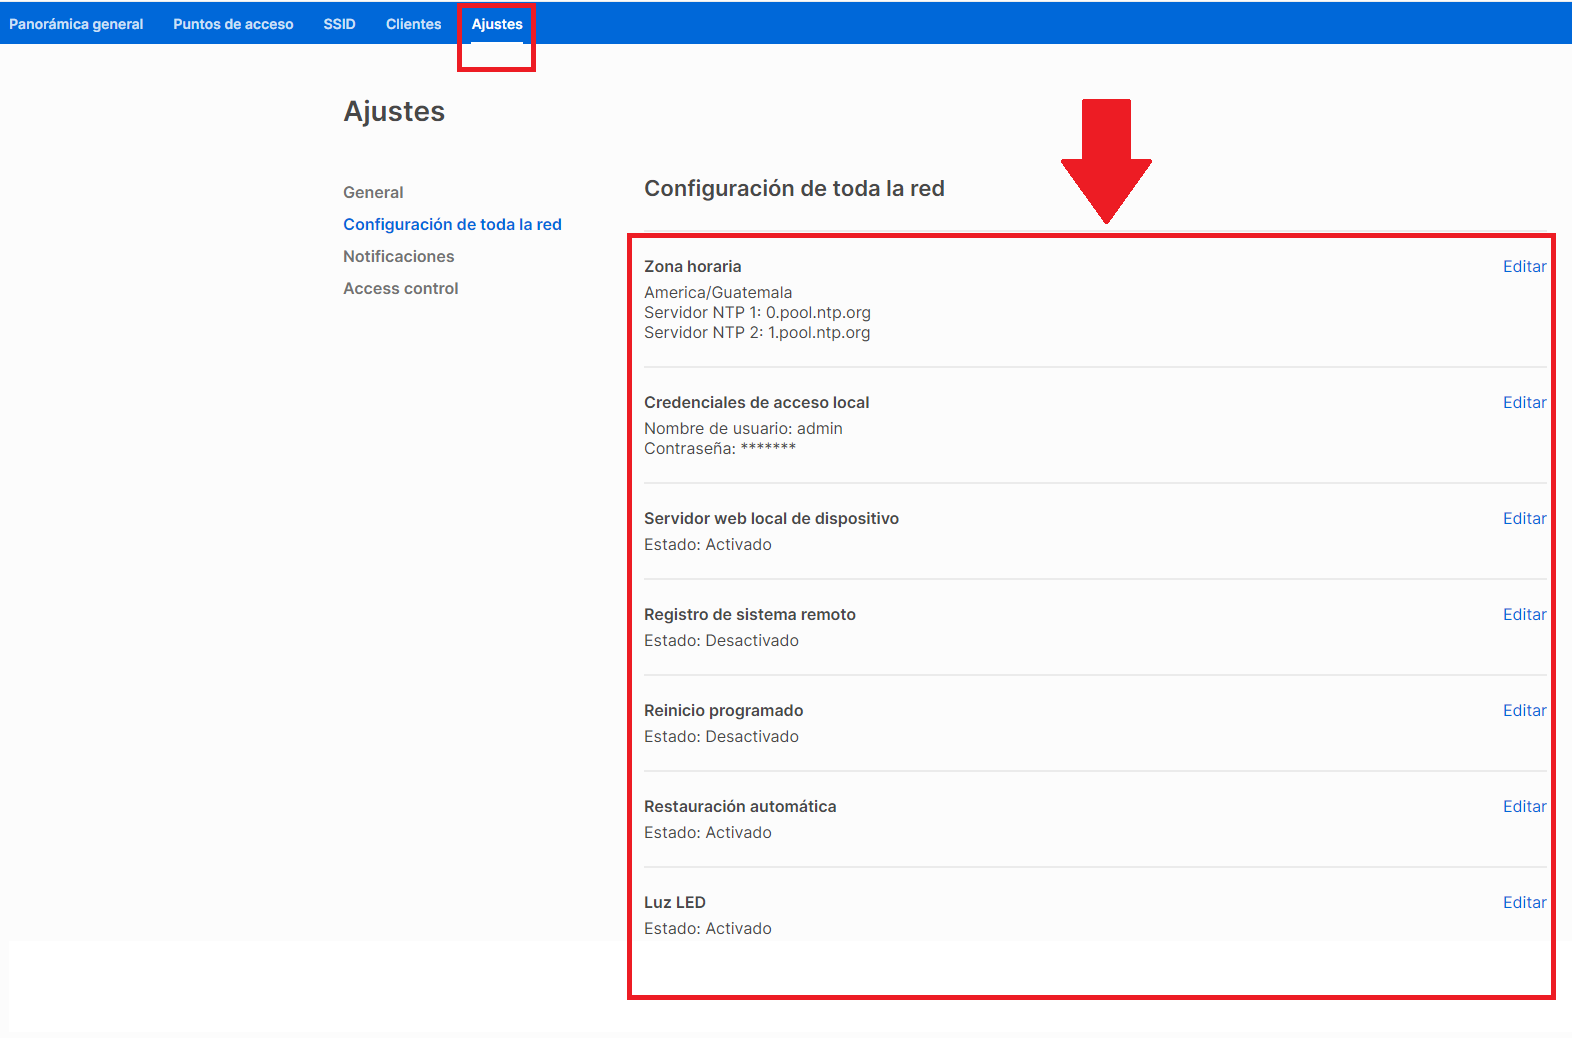Edit the Luz LED setting
Image resolution: width=1572 pixels, height=1038 pixels.
click(1524, 902)
